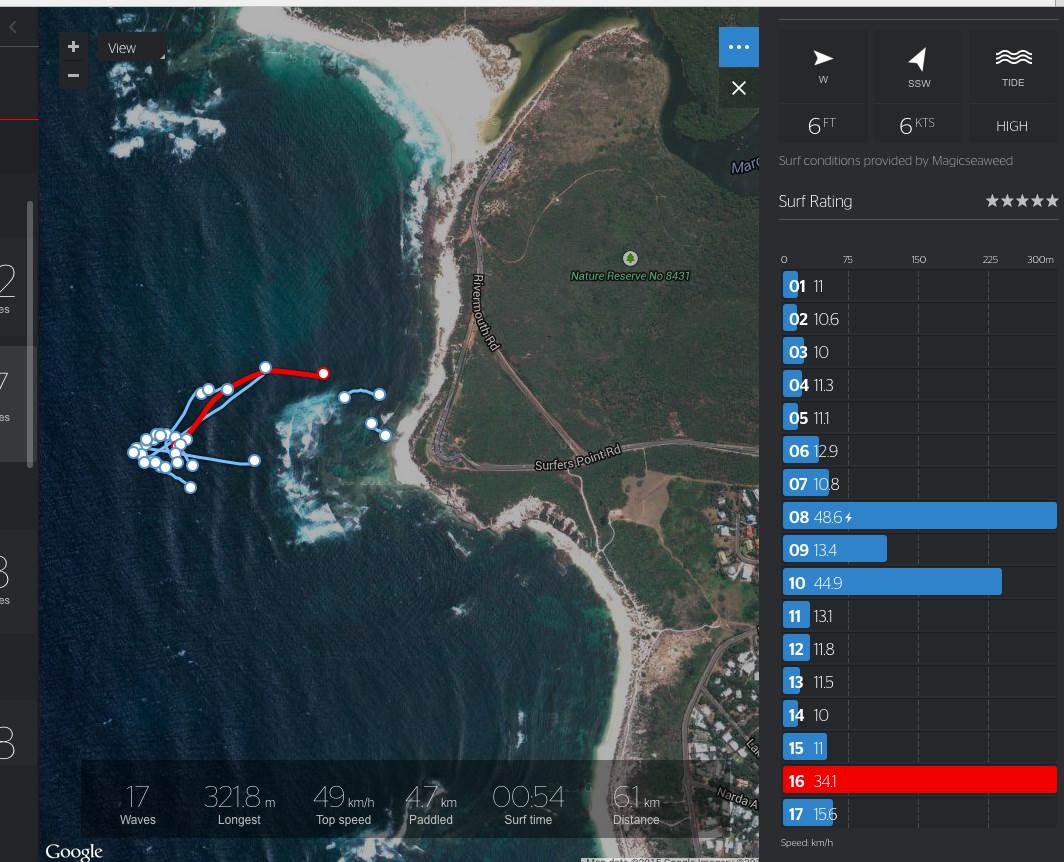This screenshot has height=862, width=1064.
Task: Zoom in on the map with plus button
Action: (x=73, y=47)
